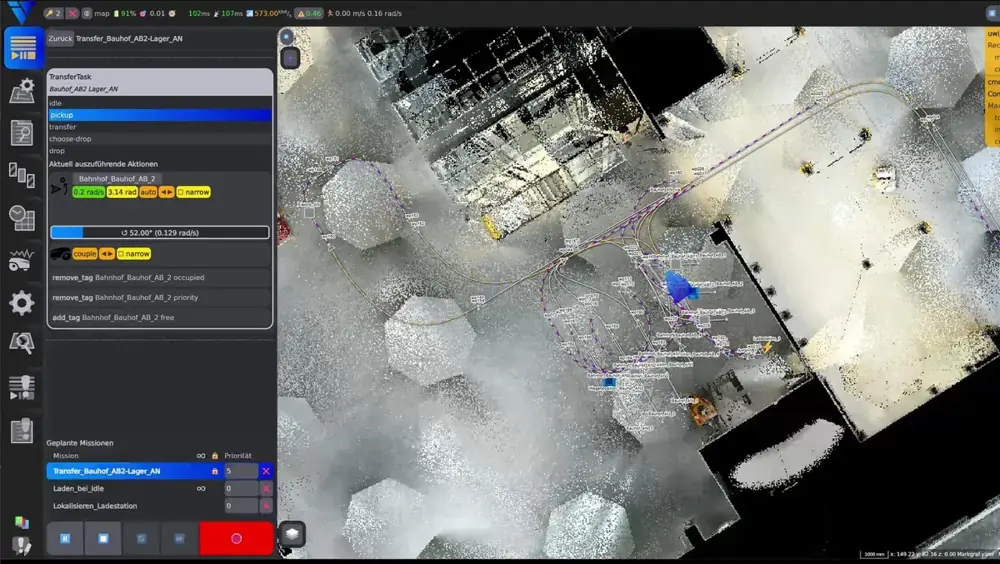The image size is (1000, 564).
Task: Click the priority field of Laden_bei_Idle
Action: click(x=240, y=488)
